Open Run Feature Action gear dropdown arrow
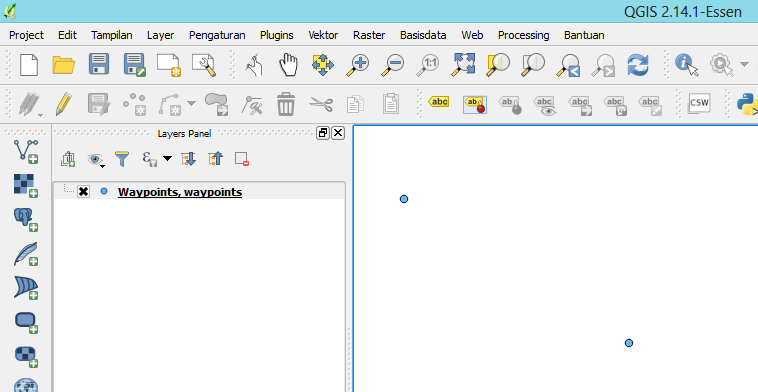Viewport: 758px width, 392px height. [744, 64]
